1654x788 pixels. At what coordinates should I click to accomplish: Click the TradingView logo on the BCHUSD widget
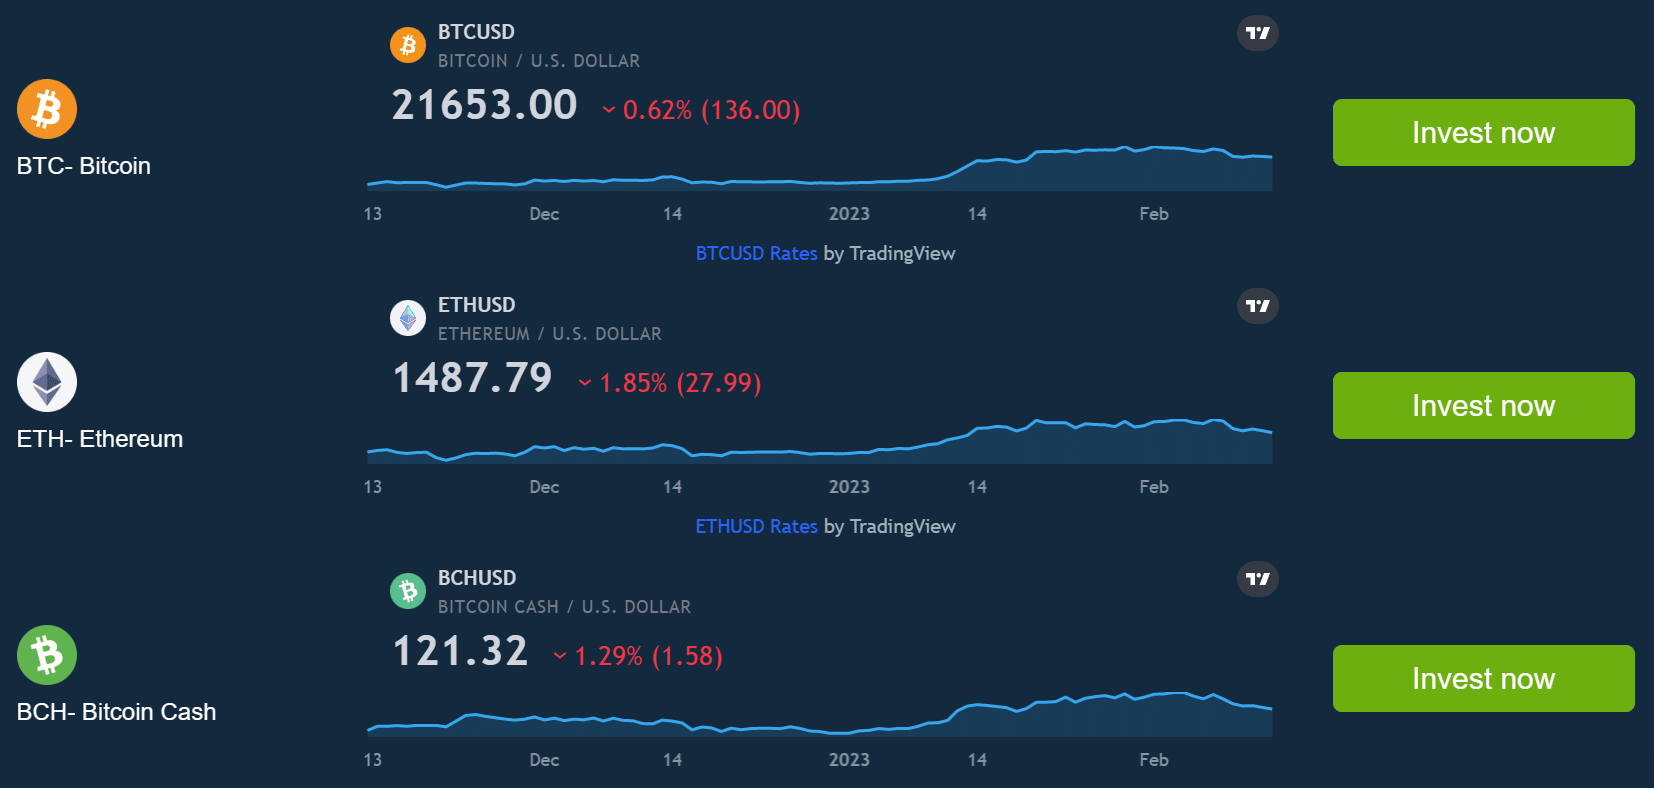[1257, 579]
